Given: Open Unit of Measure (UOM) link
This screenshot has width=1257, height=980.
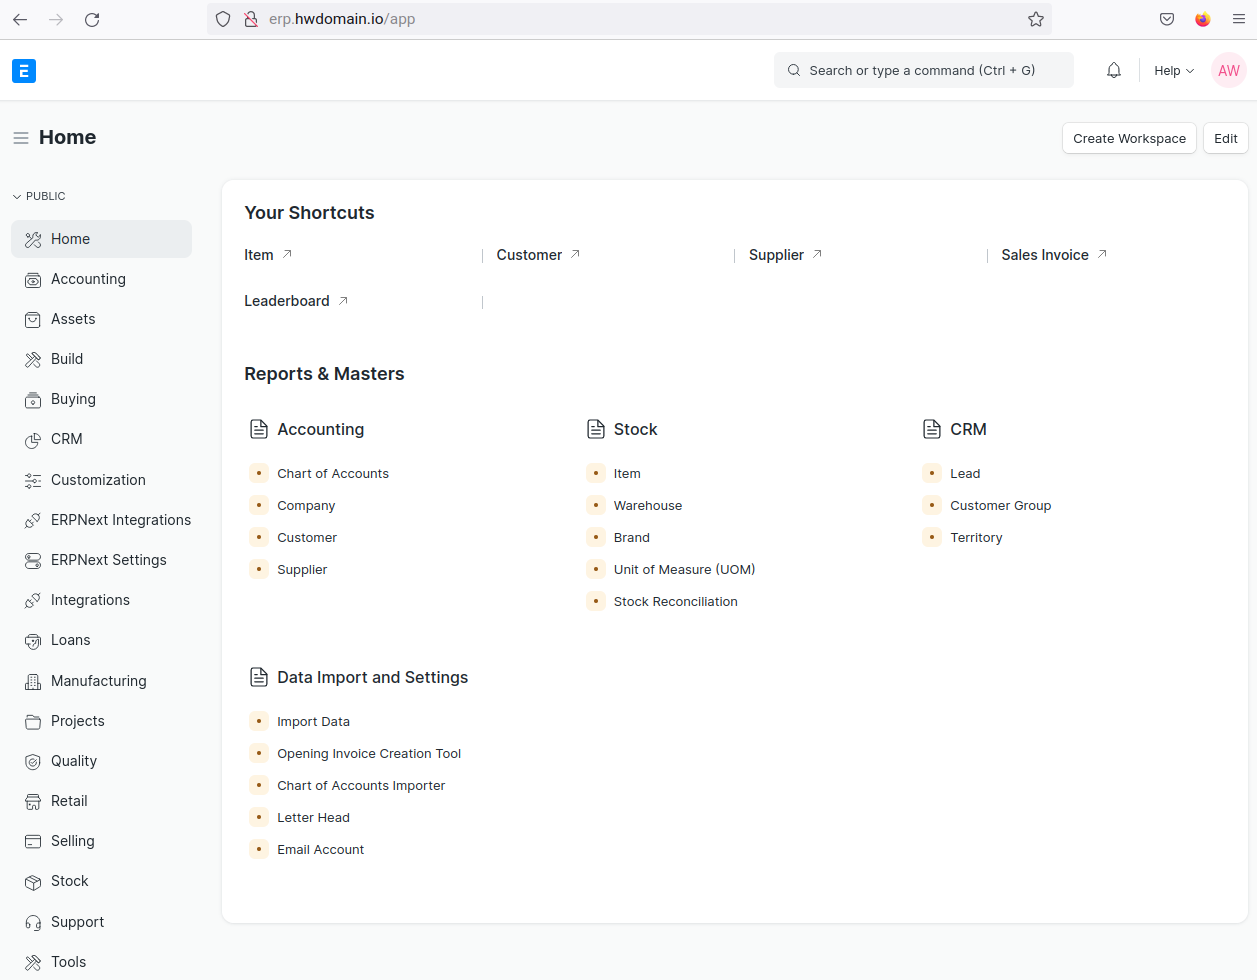Looking at the screenshot, I should [x=684, y=570].
